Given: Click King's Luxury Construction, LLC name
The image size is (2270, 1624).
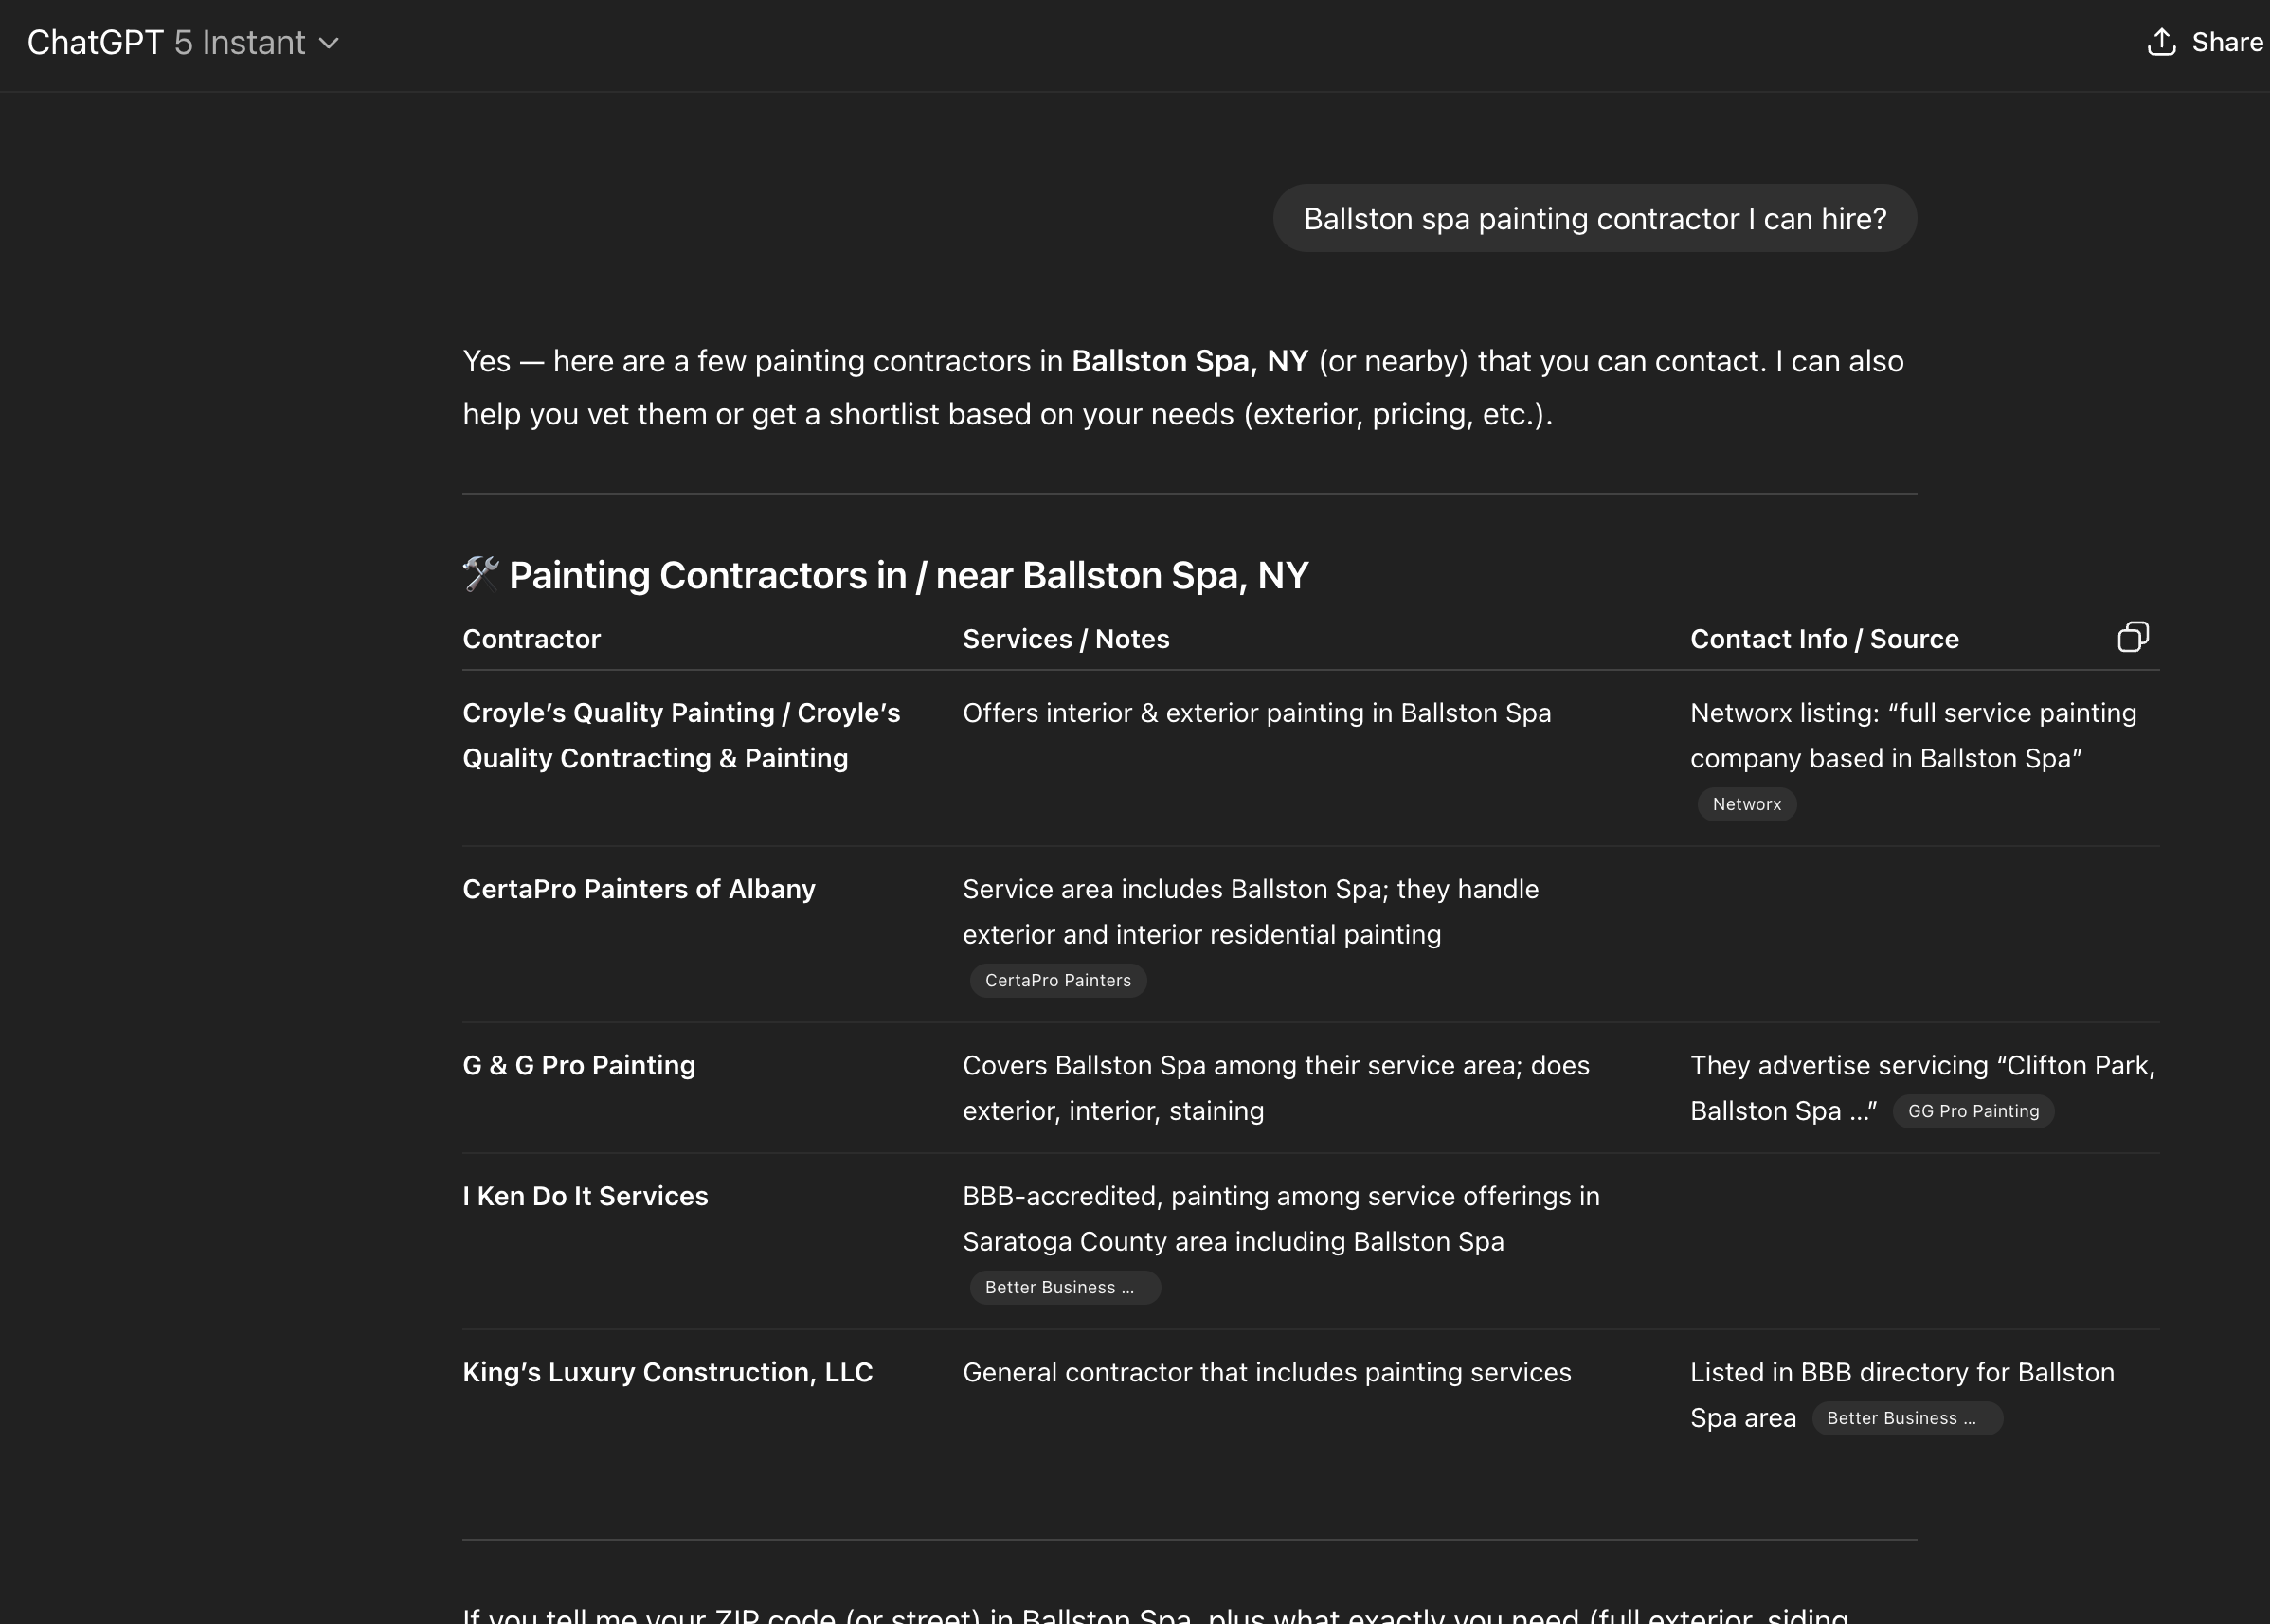Looking at the screenshot, I should (667, 1372).
